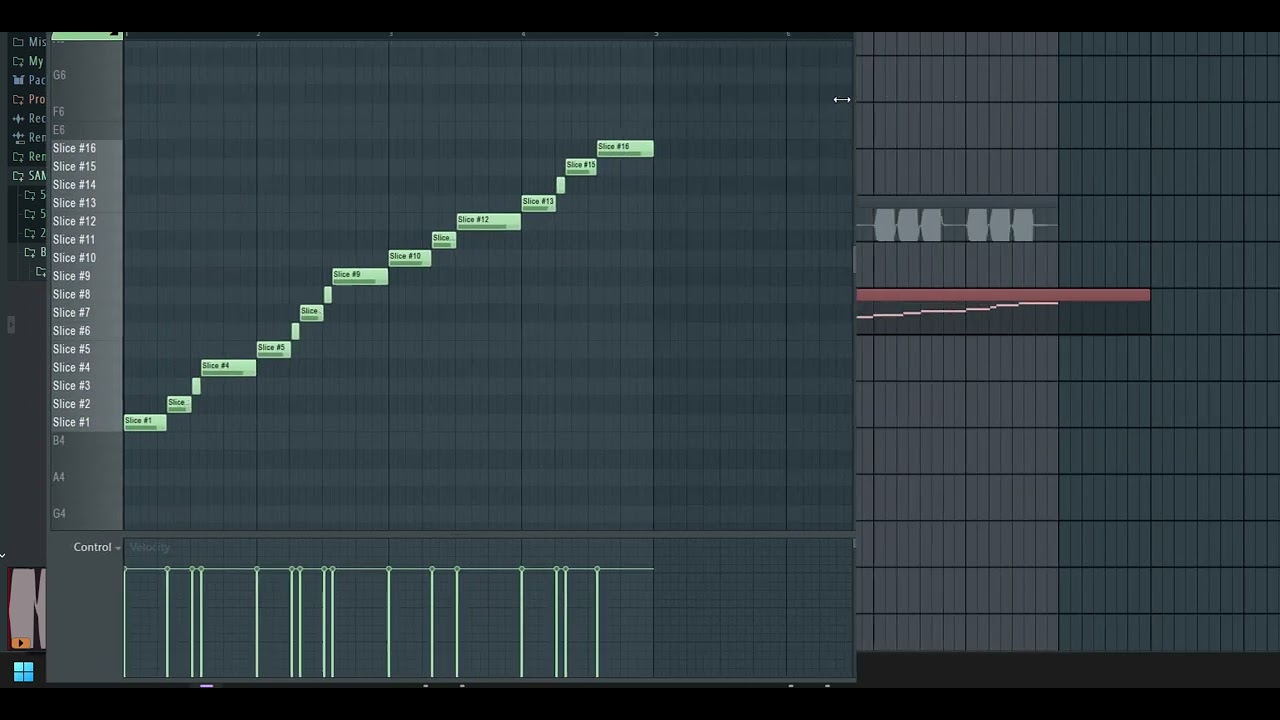Image resolution: width=1280 pixels, height=720 pixels.
Task: Preview the Slice #2 key on keyboard
Action: tap(87, 404)
